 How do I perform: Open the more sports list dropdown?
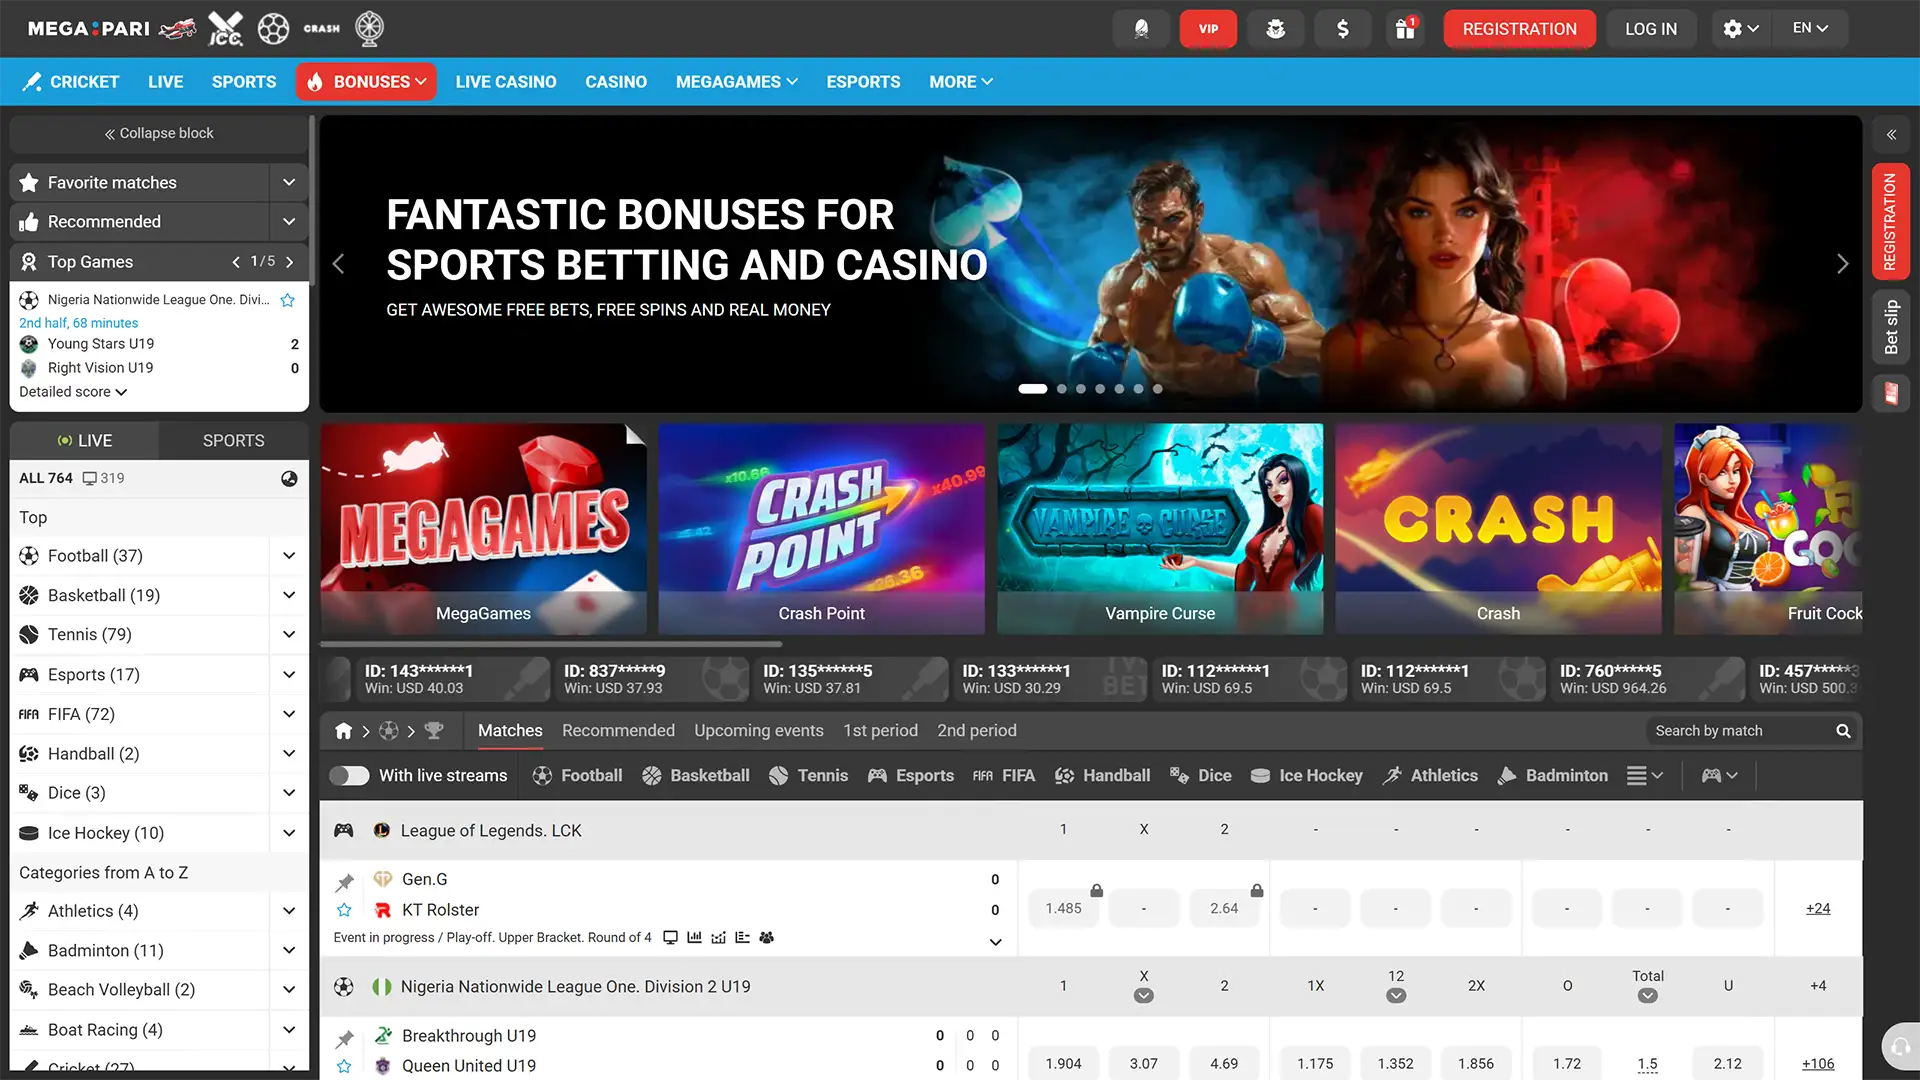(1644, 776)
